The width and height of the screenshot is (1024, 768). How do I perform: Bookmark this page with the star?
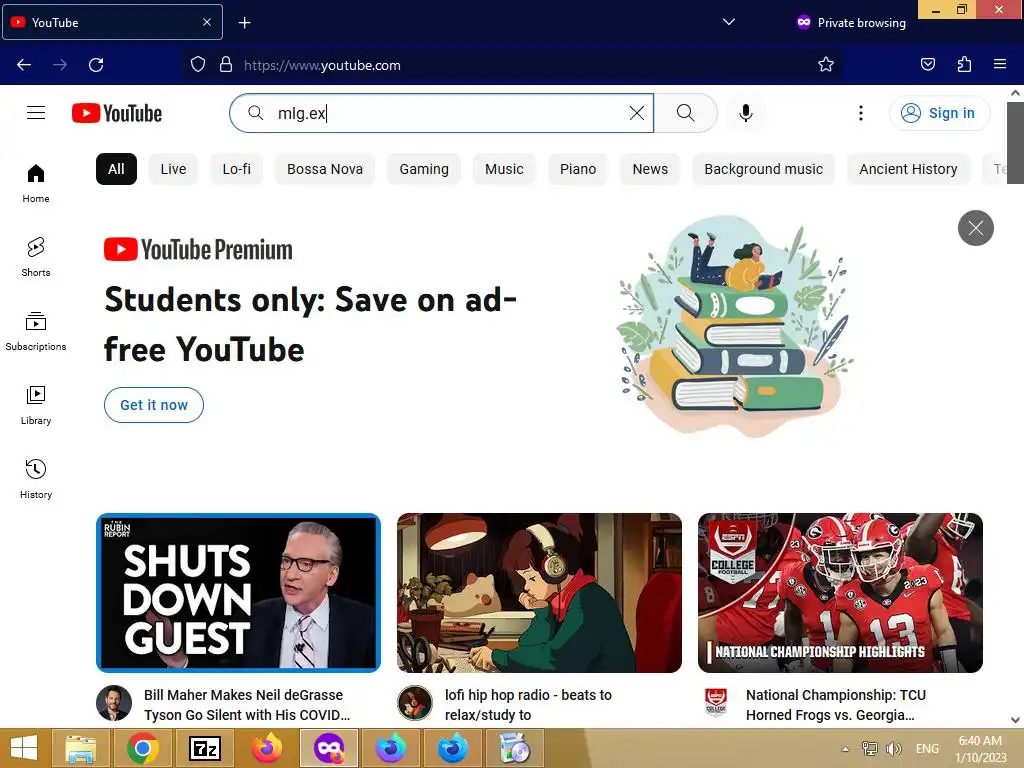825,65
